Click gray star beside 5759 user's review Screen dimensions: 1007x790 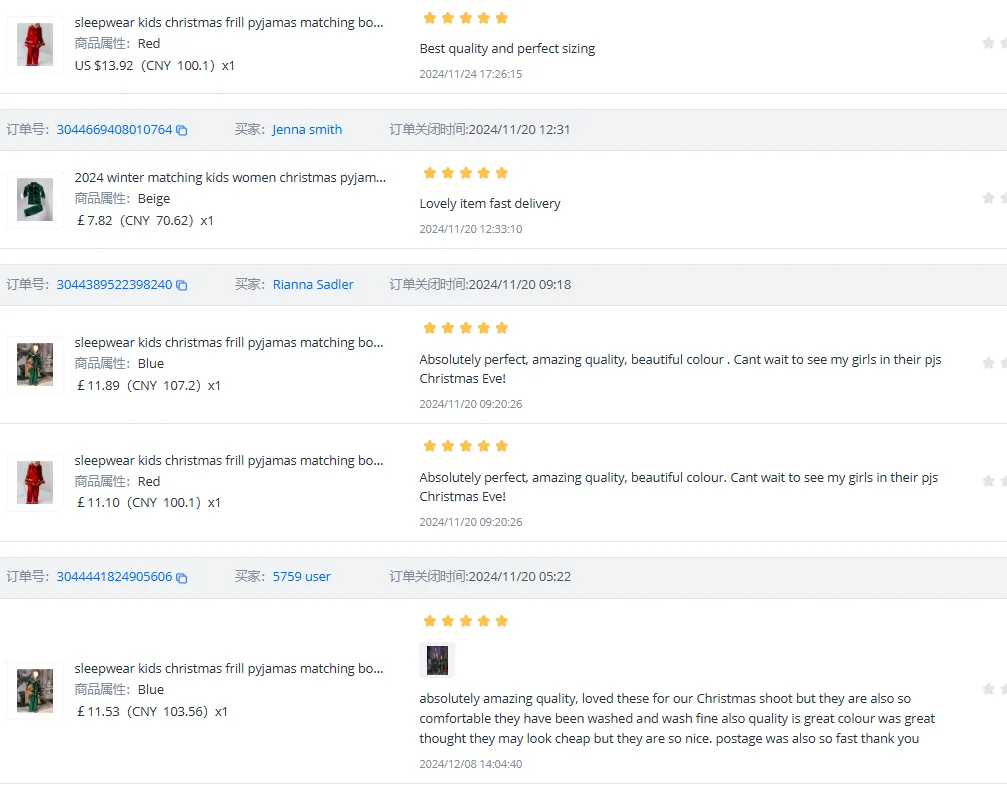(x=988, y=689)
